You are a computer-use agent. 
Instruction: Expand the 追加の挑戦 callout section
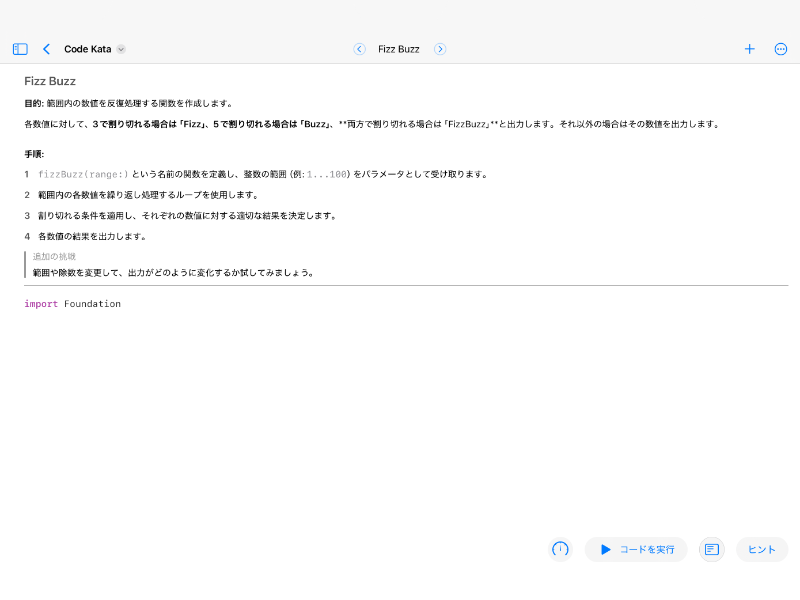tap(54, 256)
